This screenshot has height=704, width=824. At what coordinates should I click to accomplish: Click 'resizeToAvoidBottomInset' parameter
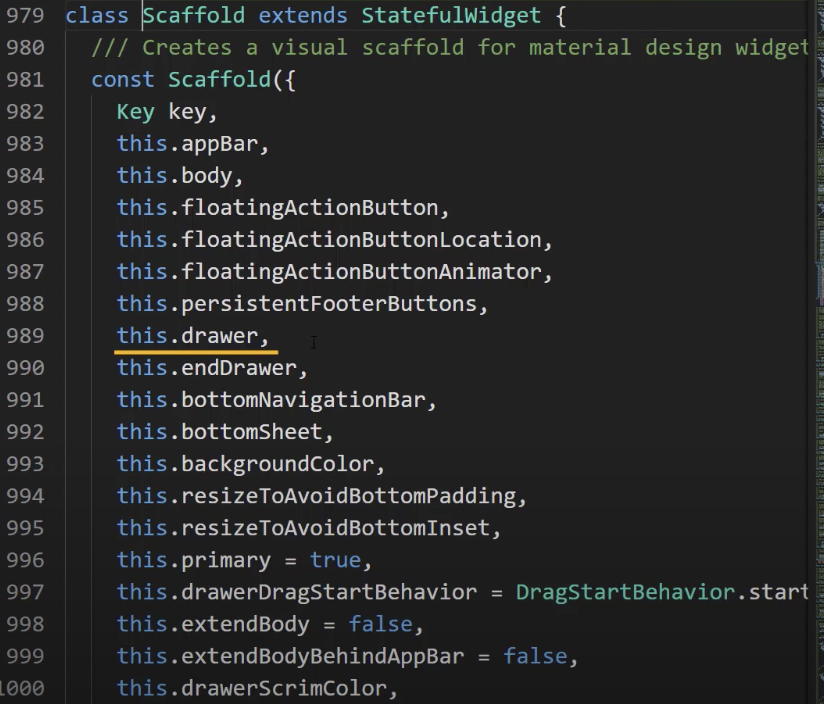(335, 529)
